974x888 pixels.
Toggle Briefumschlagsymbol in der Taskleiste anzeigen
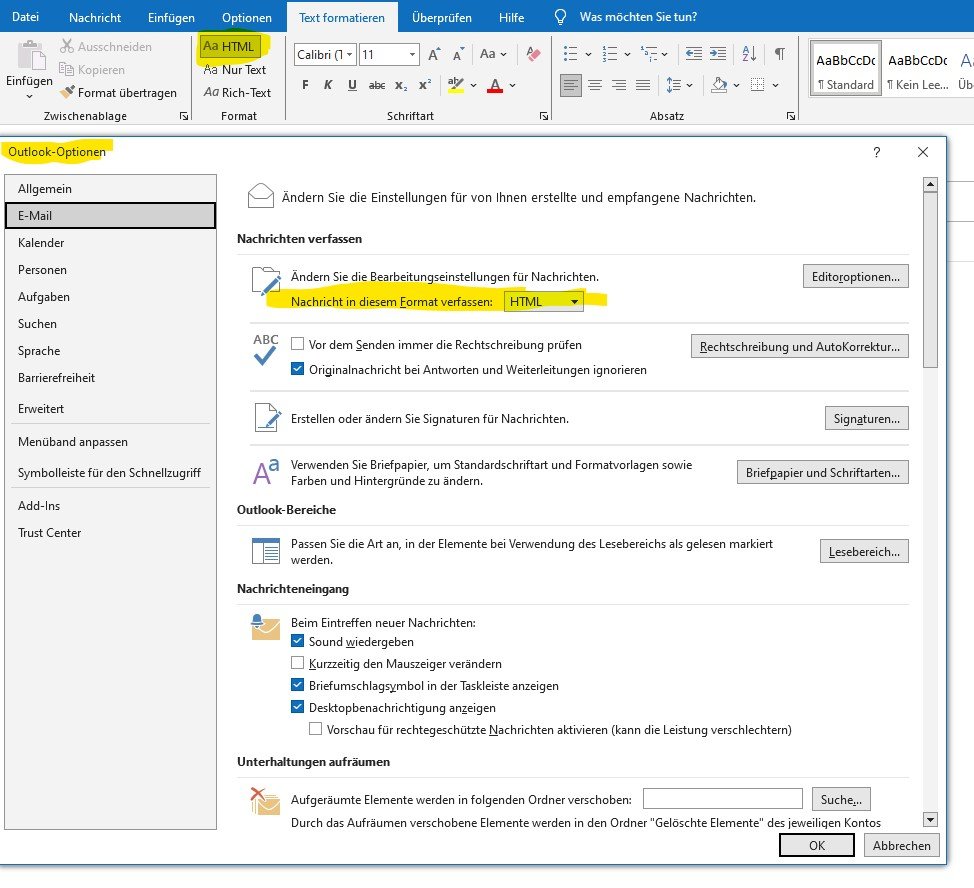pyautogui.click(x=298, y=685)
